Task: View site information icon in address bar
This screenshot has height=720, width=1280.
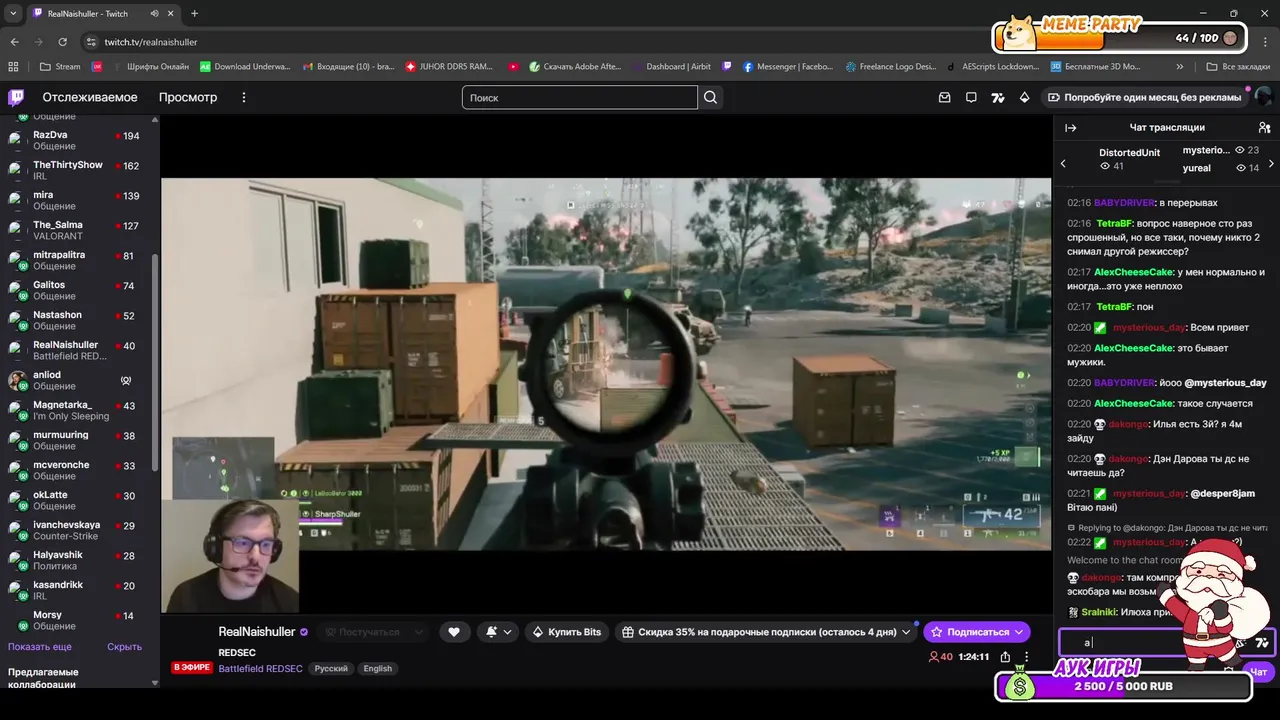Action: coord(91,42)
